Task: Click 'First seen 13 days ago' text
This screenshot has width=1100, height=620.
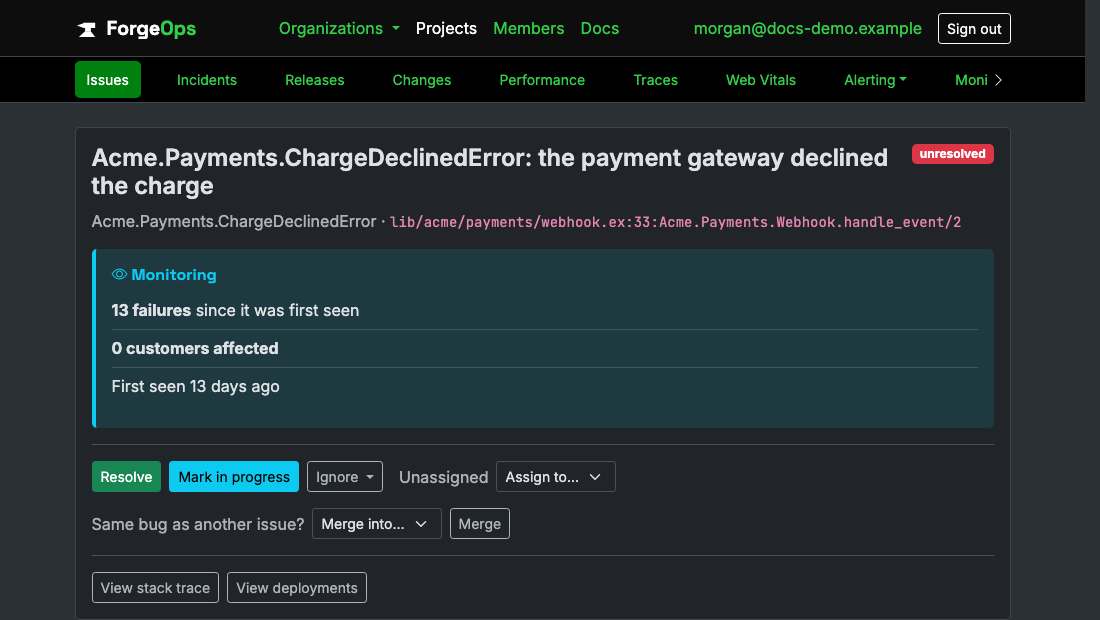Action: tap(195, 386)
